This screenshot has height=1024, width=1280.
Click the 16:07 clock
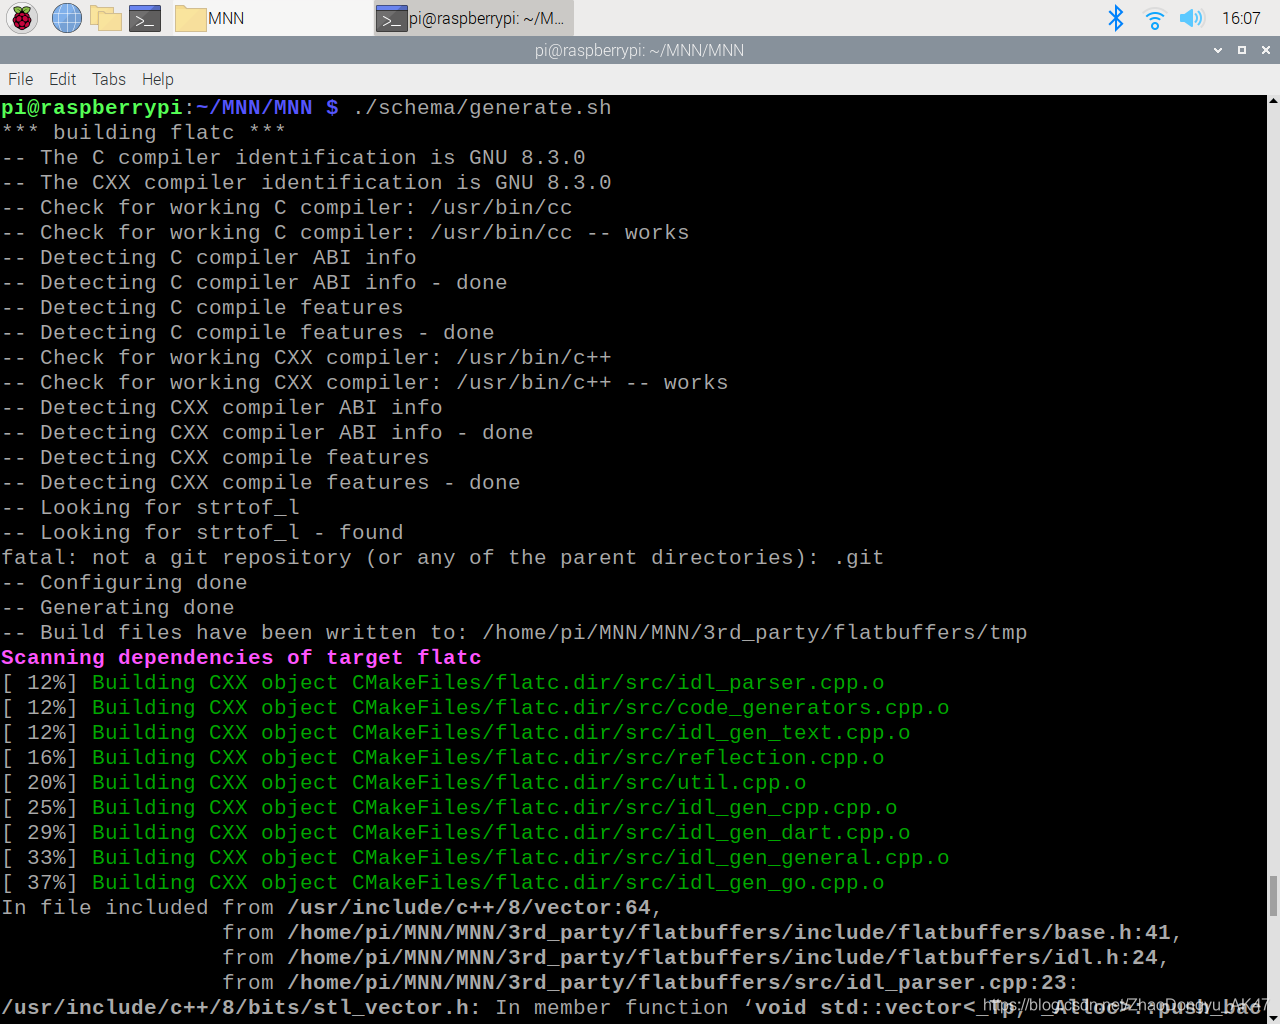click(x=1241, y=18)
